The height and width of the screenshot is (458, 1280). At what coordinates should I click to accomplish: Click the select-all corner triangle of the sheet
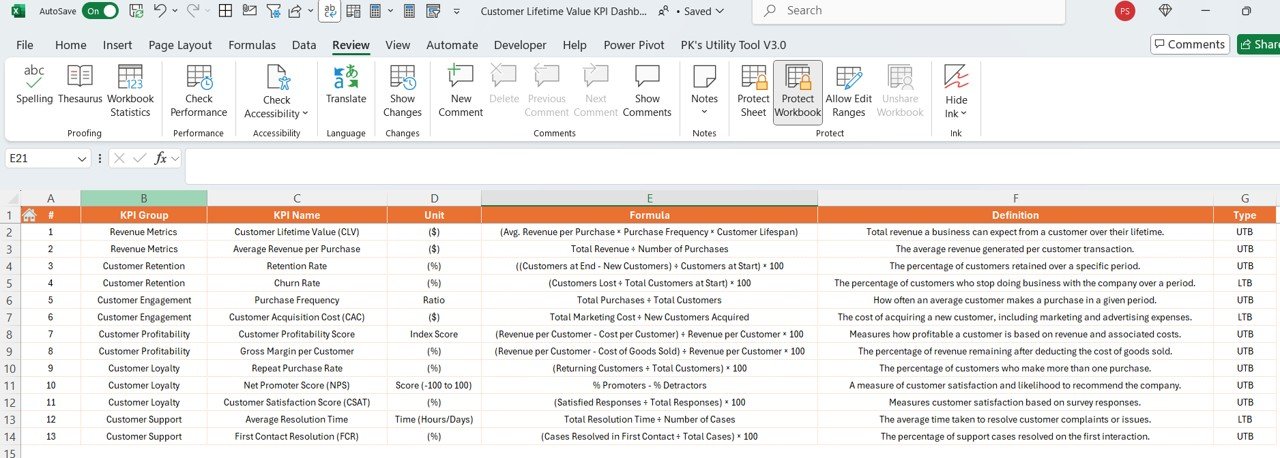coord(11,198)
